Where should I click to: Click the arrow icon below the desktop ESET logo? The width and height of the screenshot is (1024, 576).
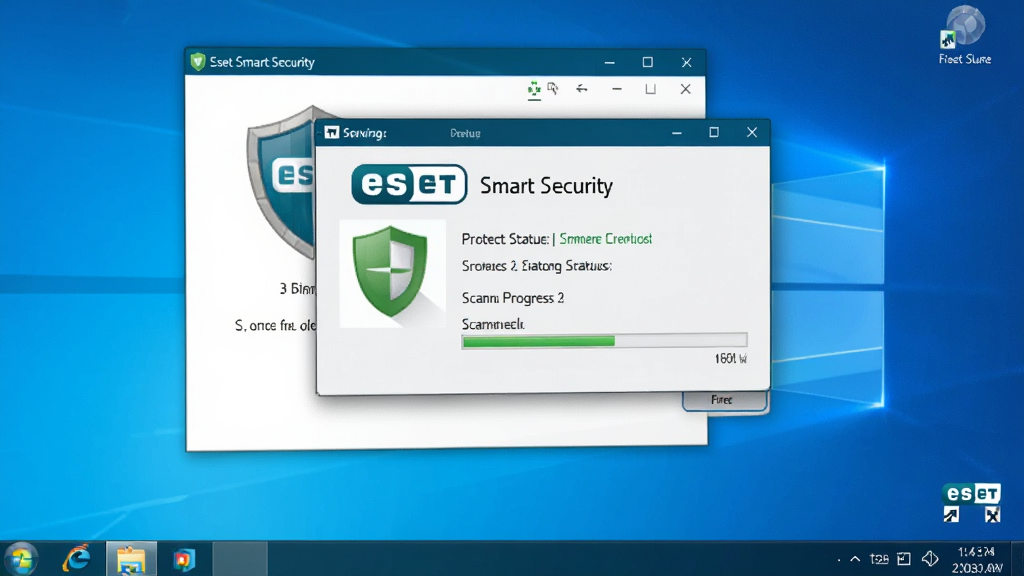pos(952,515)
